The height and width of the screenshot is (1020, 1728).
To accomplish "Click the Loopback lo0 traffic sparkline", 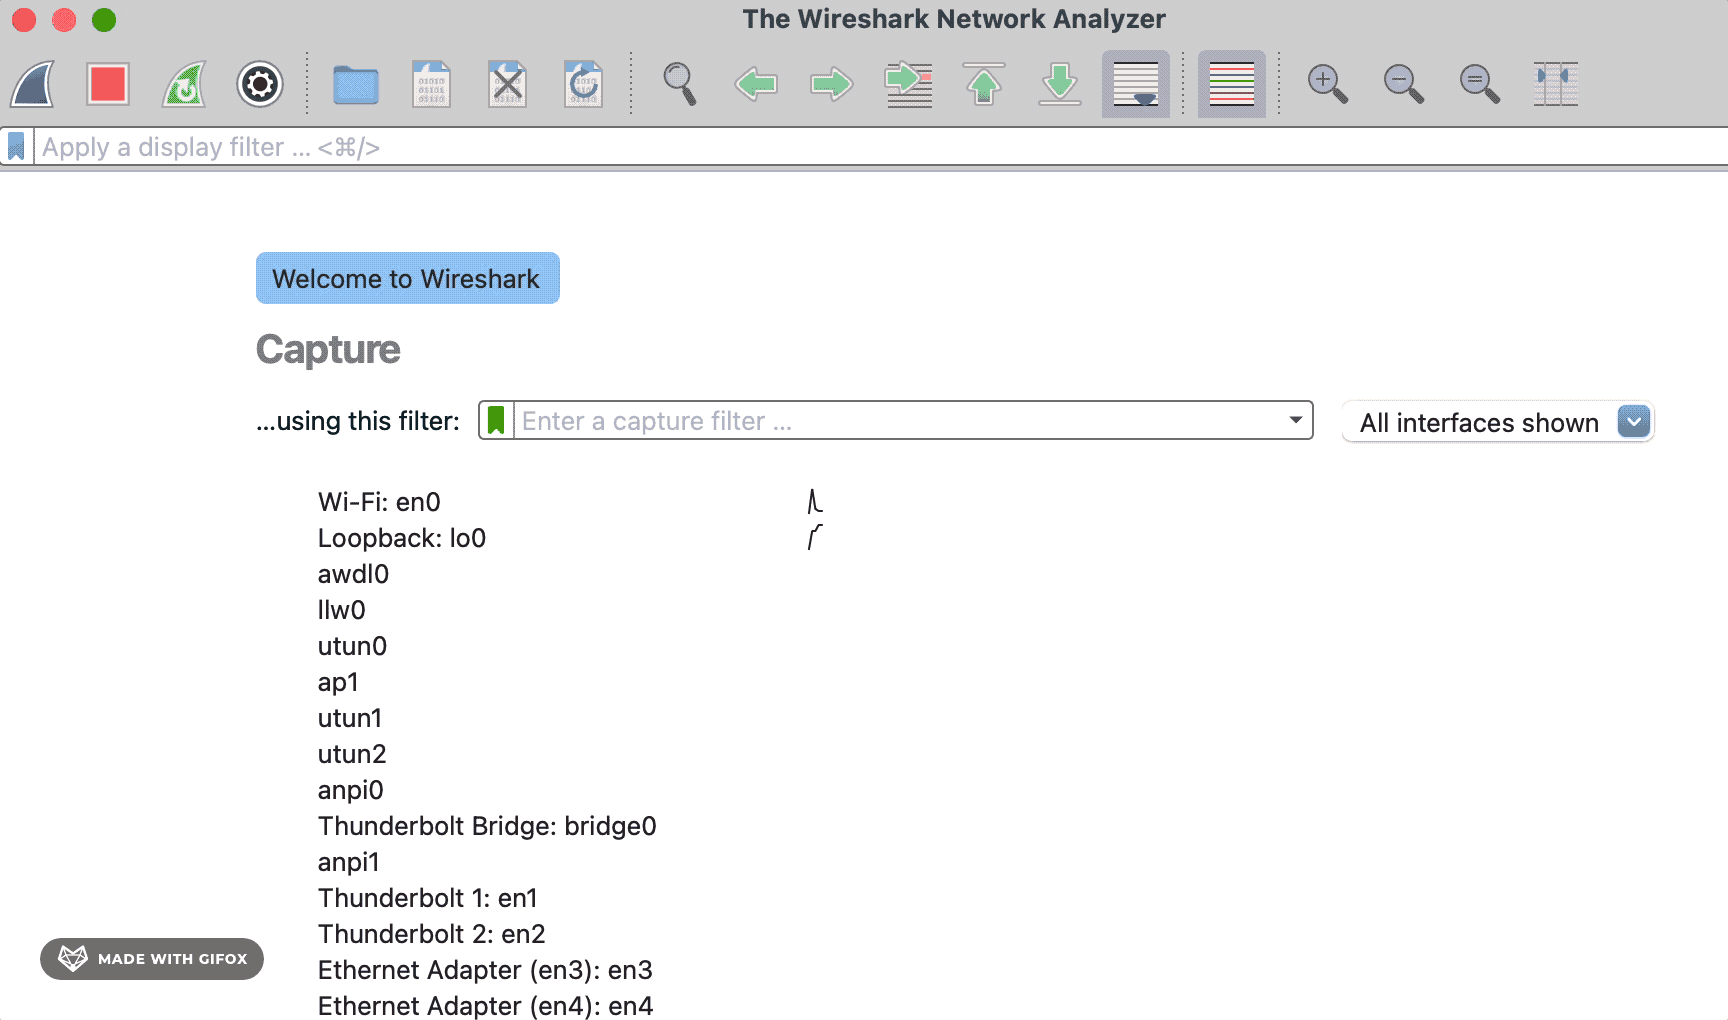I will coord(815,538).
